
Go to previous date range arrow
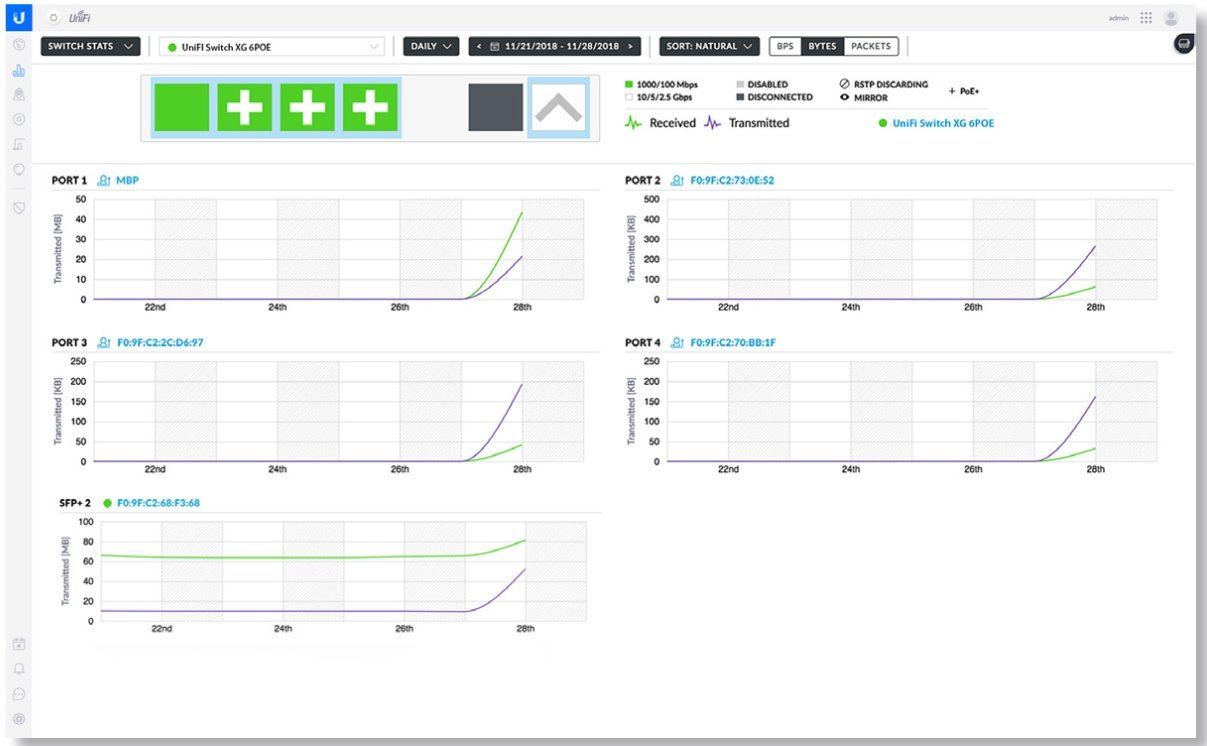coord(480,46)
